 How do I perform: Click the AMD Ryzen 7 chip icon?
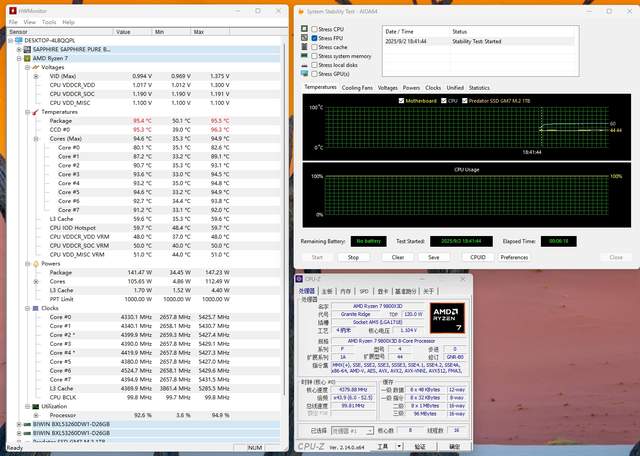pyautogui.click(x=27, y=58)
